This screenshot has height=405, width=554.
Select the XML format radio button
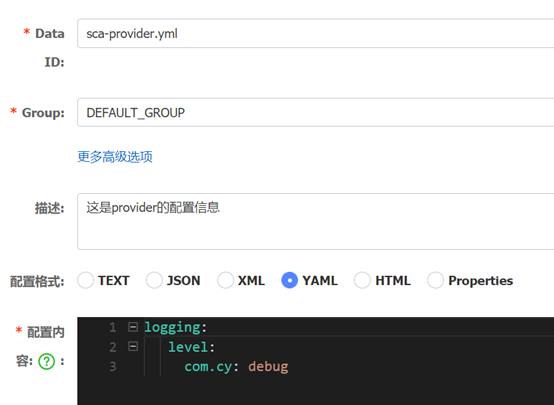pos(225,280)
